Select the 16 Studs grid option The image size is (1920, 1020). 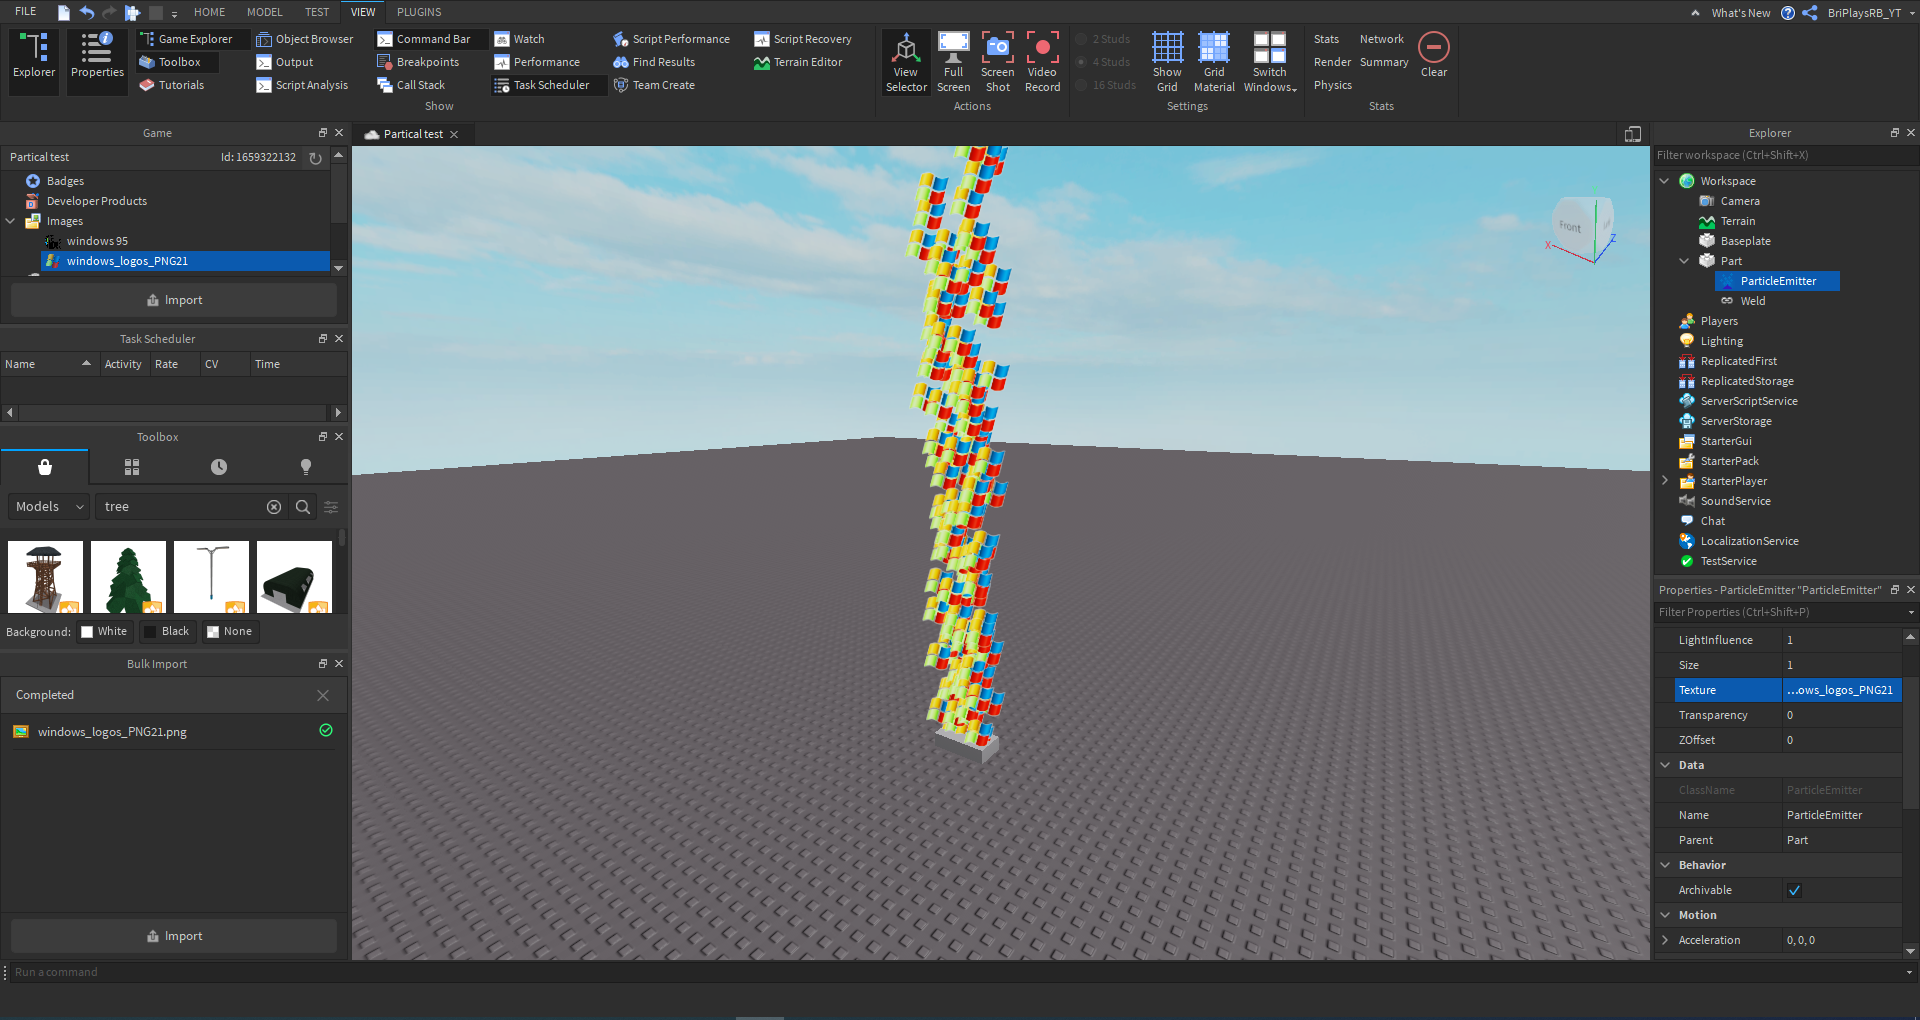(1105, 85)
